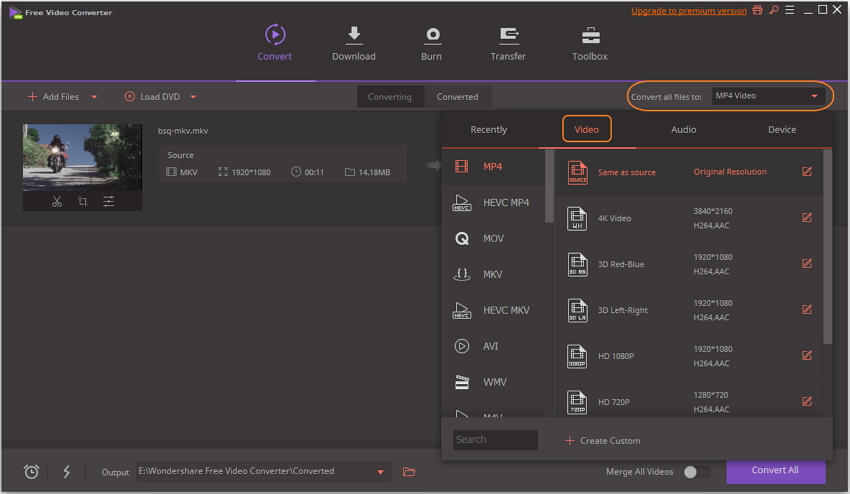The height and width of the screenshot is (494, 850).
Task: Click Upgrade to premium version link
Action: click(x=688, y=11)
